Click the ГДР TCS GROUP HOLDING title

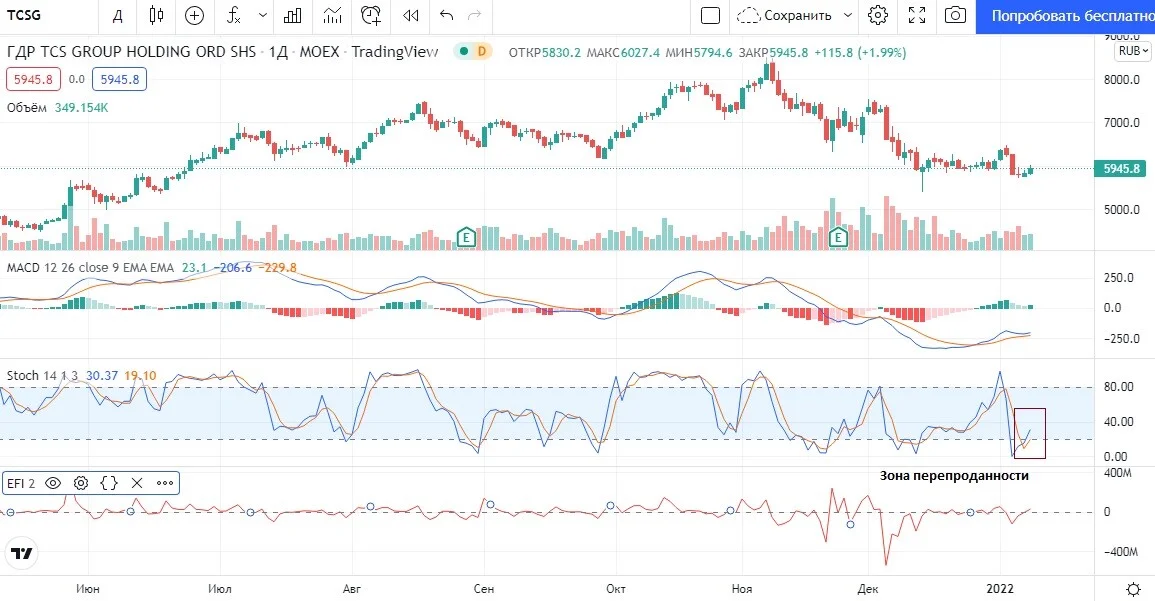tap(131, 52)
